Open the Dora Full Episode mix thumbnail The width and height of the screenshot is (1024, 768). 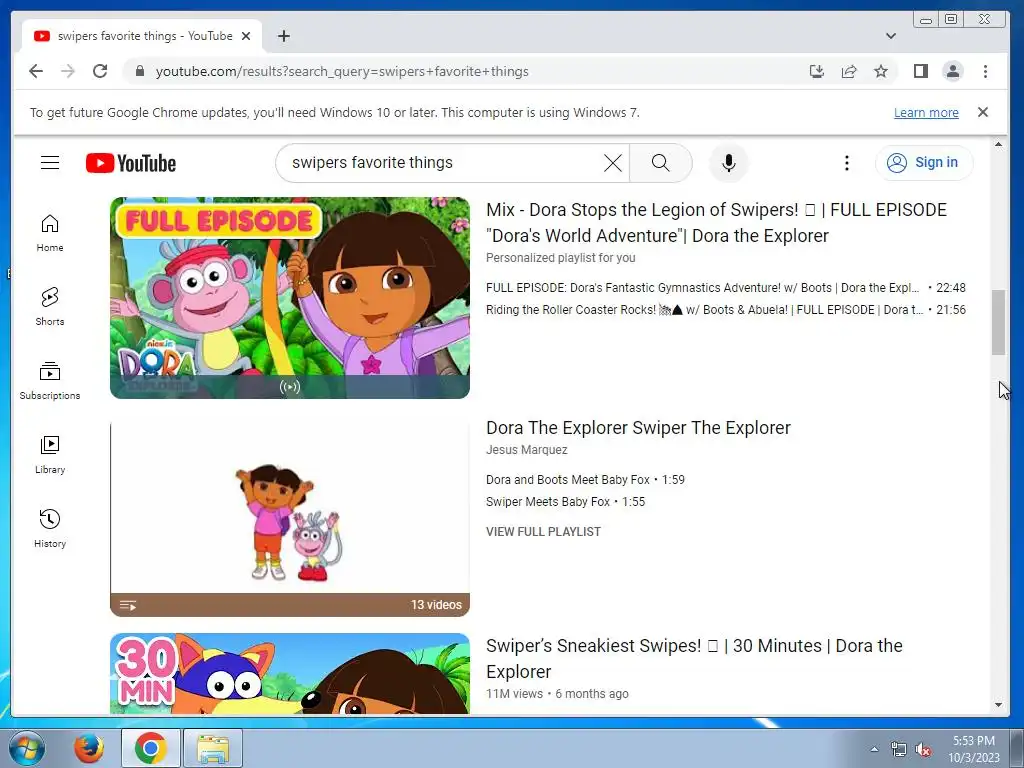click(290, 298)
